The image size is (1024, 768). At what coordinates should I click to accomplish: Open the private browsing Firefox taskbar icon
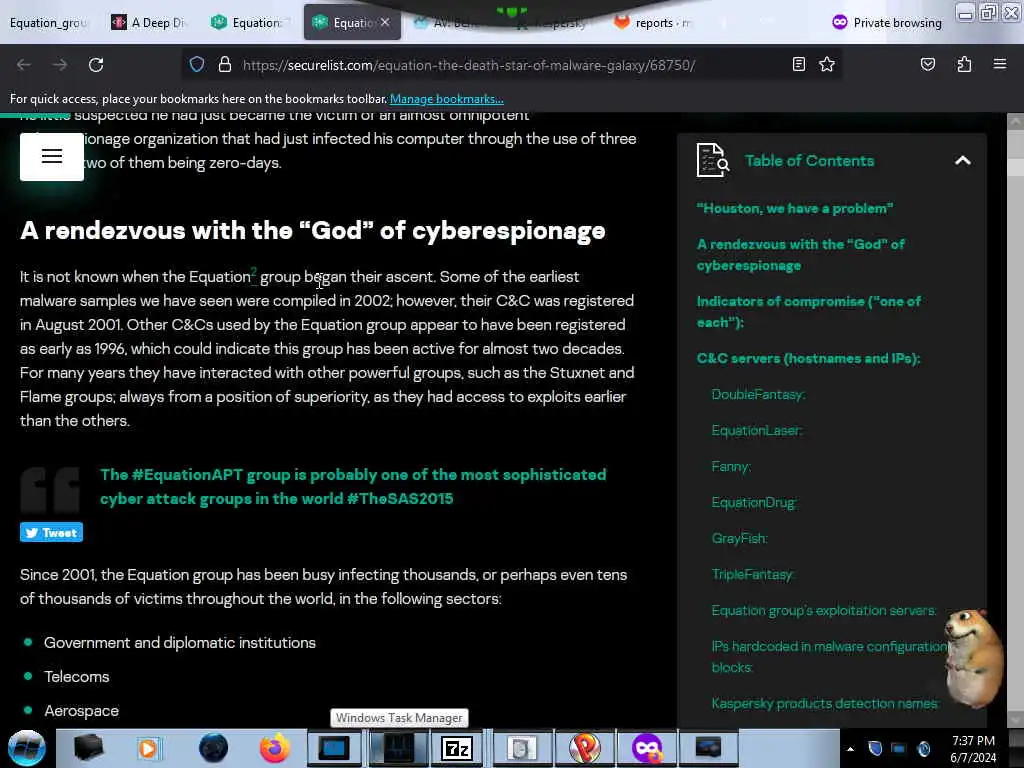pos(647,748)
